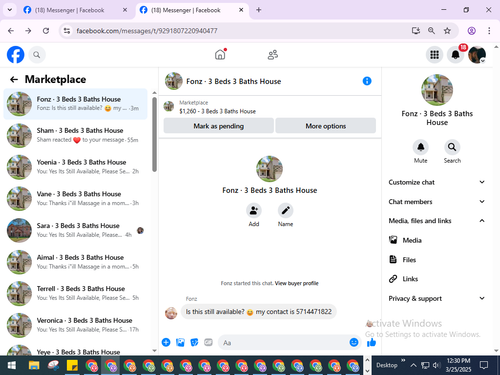Select the Fonz conversation in list
The image size is (500, 375).
(75, 104)
